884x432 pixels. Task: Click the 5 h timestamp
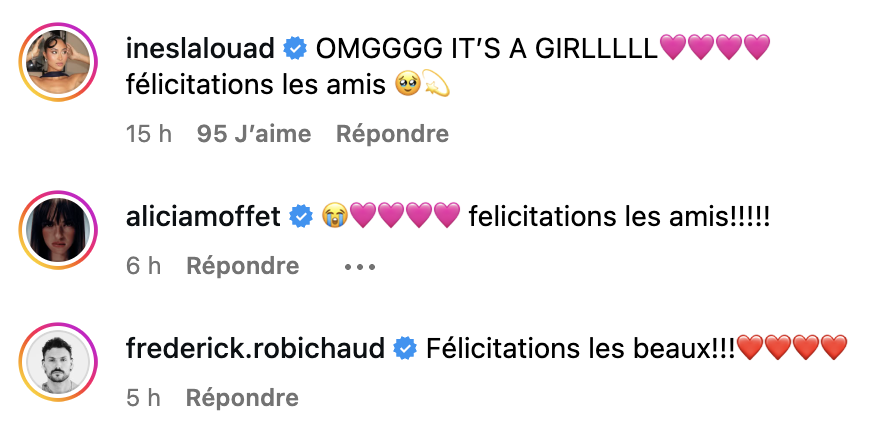[x=142, y=398]
